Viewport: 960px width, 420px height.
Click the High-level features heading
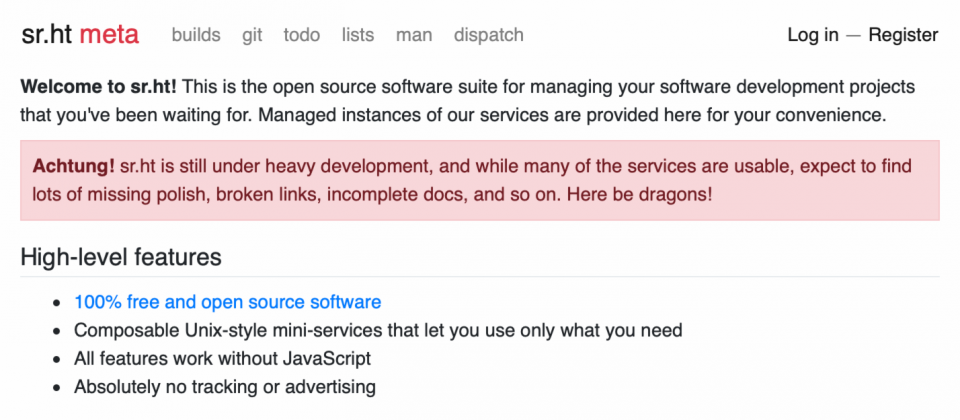[x=121, y=257]
